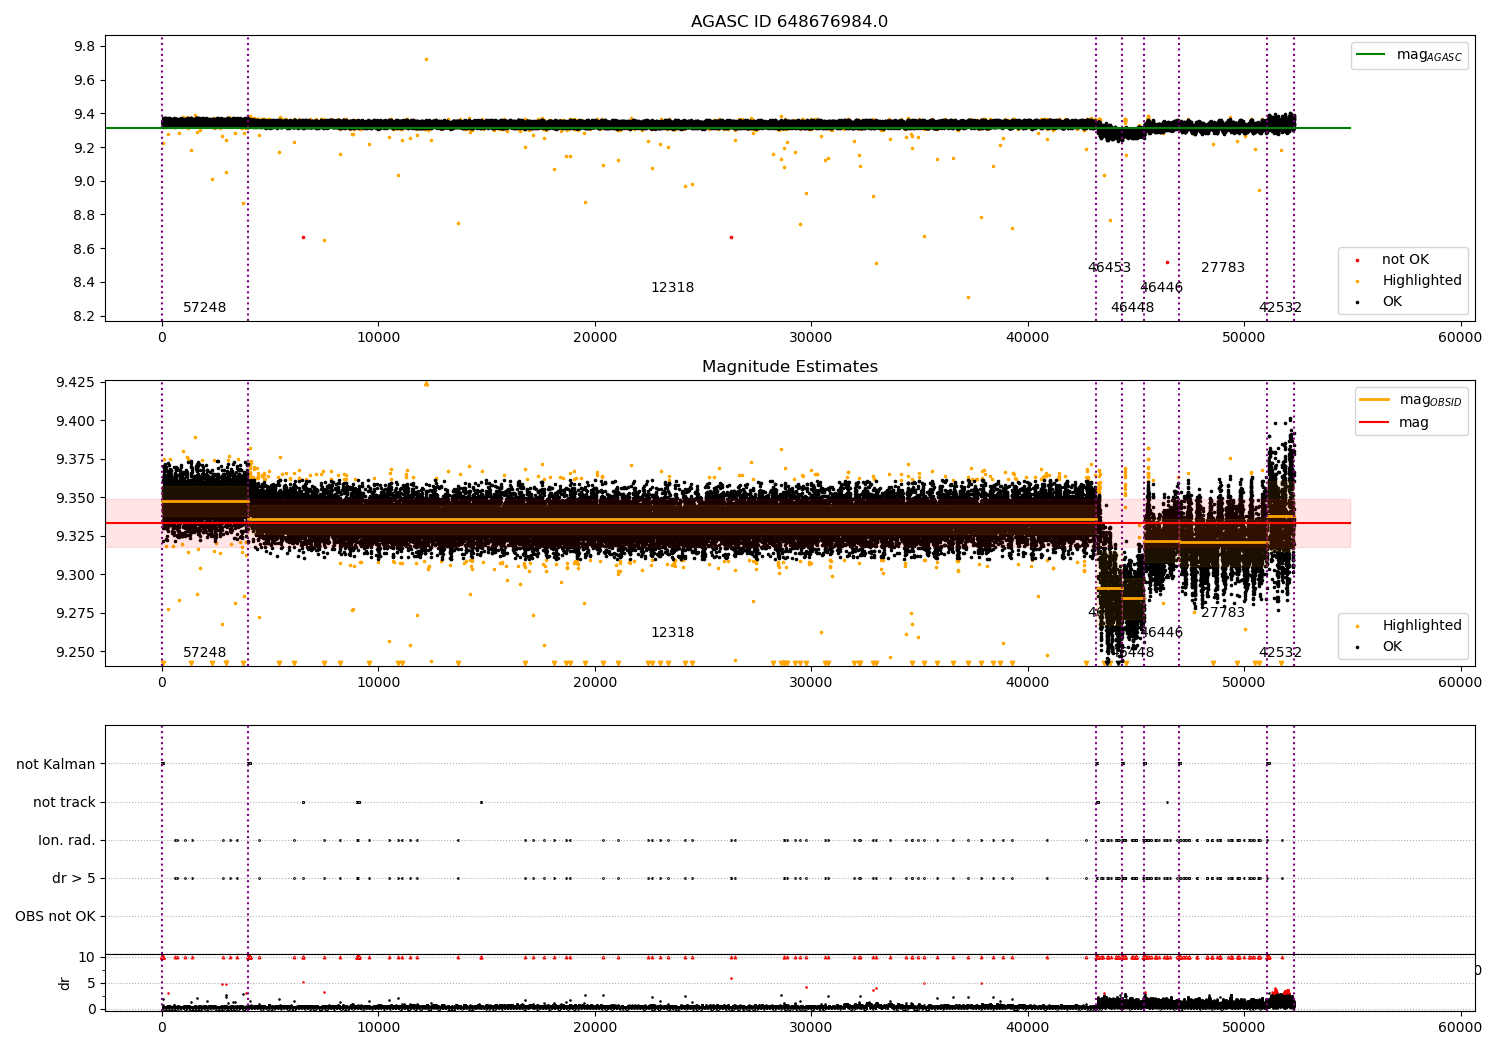Click the 'not track' row label
The height and width of the screenshot is (1050, 1500).
64,802
